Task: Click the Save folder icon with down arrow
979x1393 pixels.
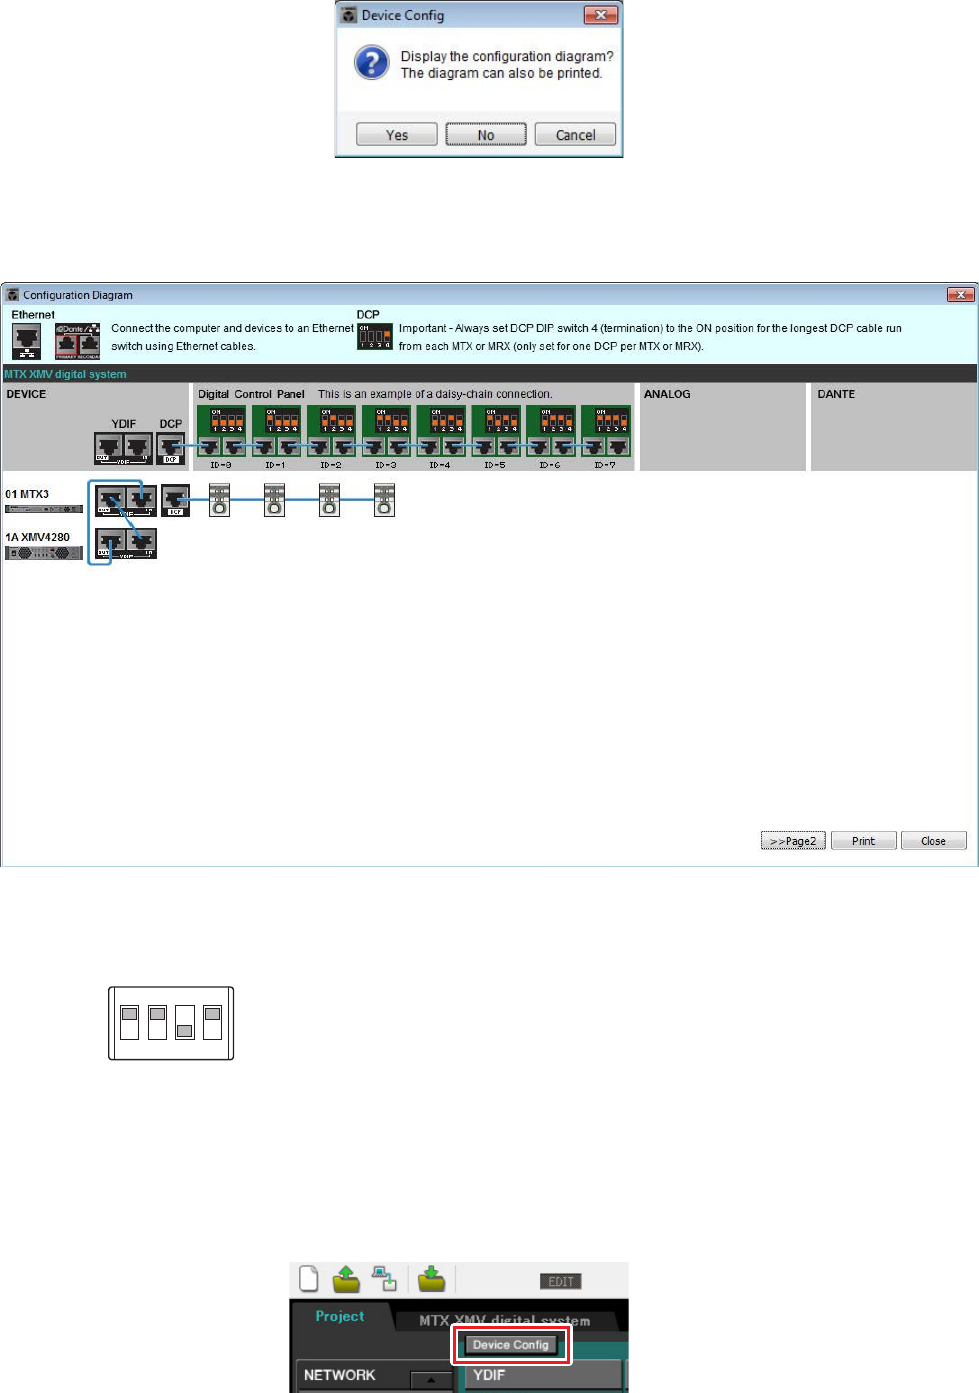Action: [x=431, y=1278]
